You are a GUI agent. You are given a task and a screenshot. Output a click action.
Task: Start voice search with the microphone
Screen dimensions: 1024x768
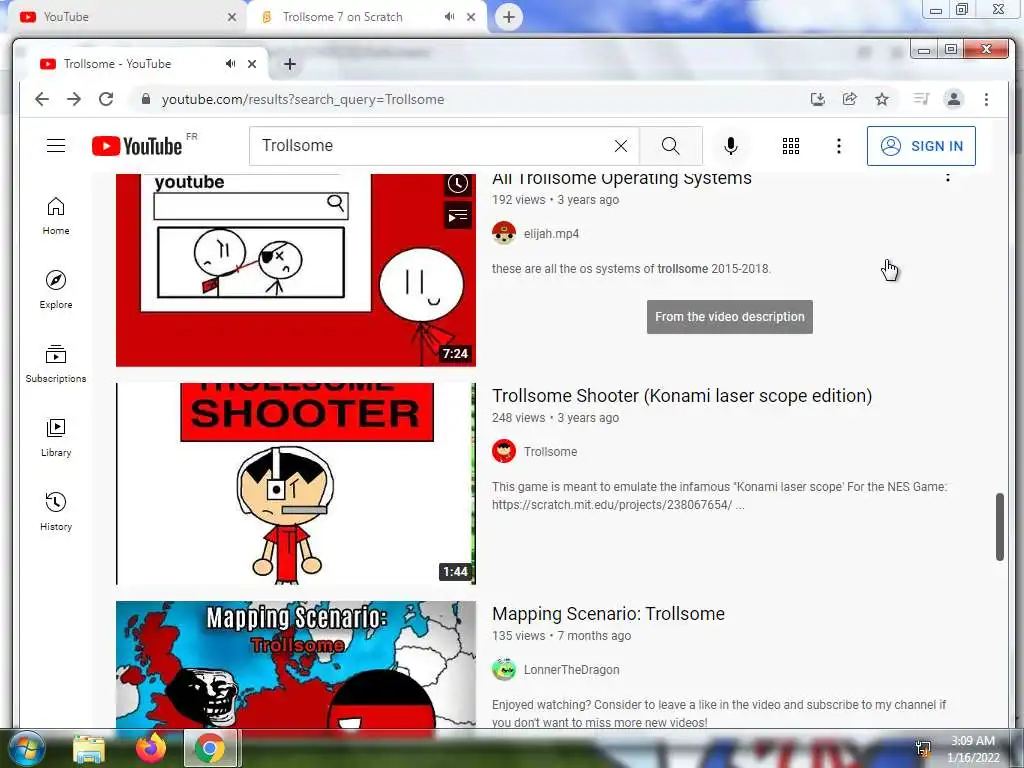click(x=731, y=146)
